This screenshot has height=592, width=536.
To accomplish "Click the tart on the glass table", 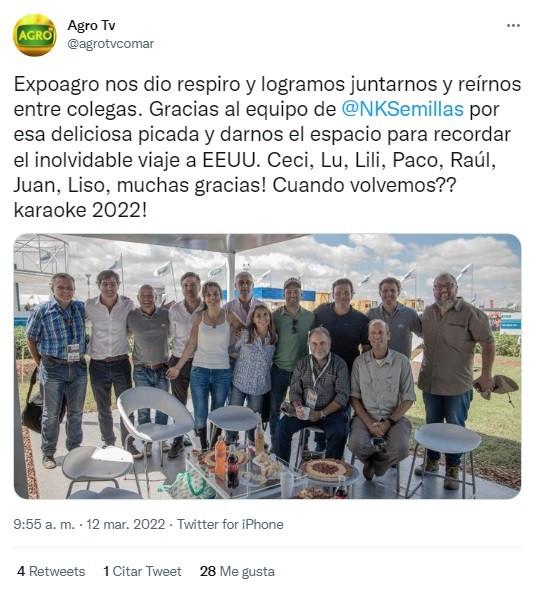I will (x=327, y=469).
